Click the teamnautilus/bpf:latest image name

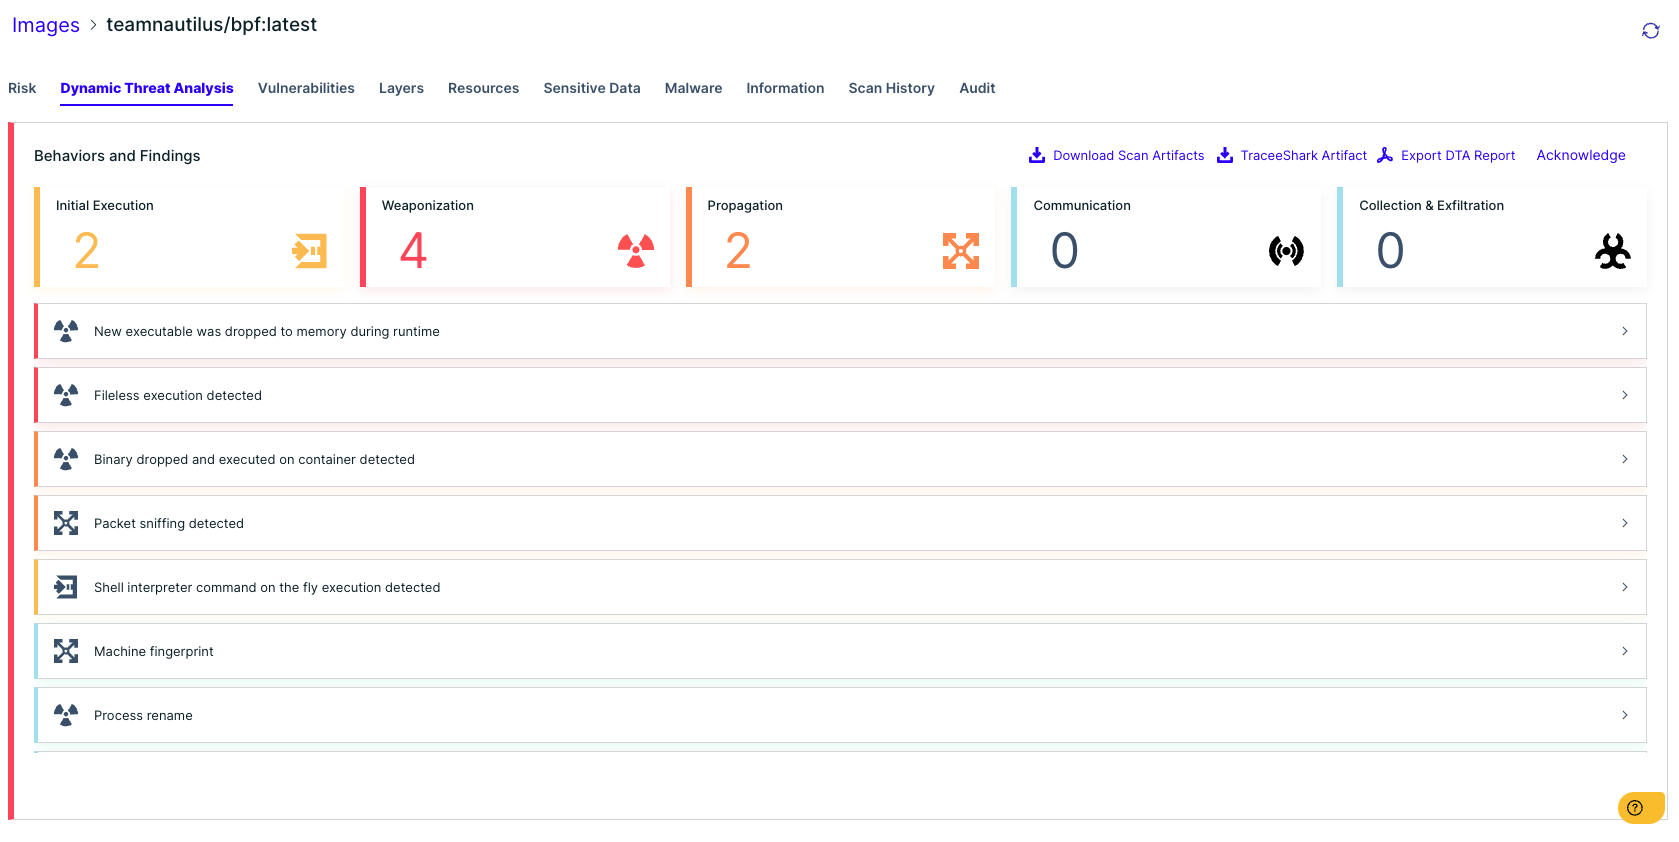pyautogui.click(x=212, y=25)
